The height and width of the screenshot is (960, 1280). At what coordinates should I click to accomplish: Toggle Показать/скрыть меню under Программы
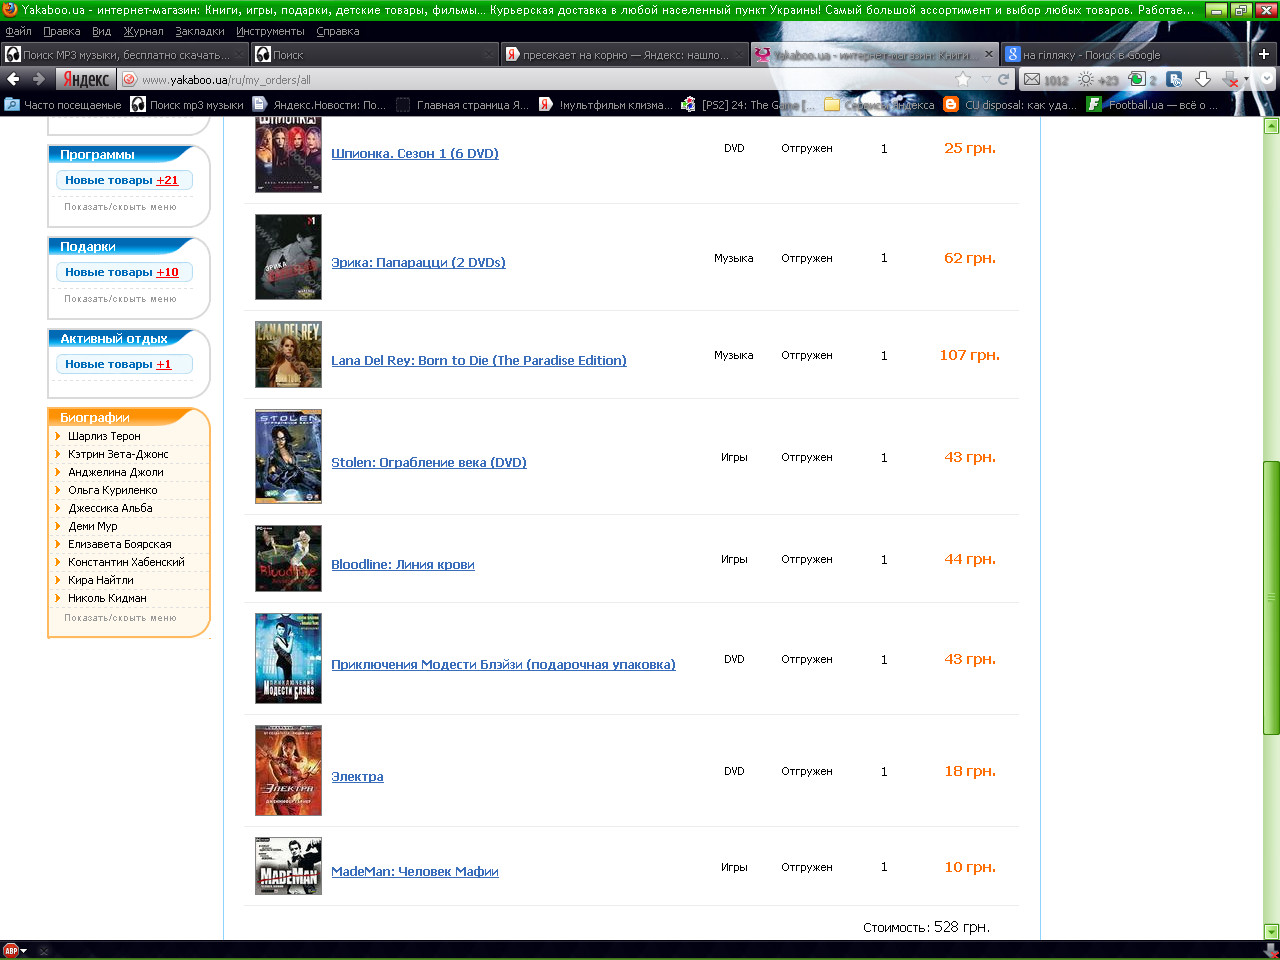(x=120, y=207)
